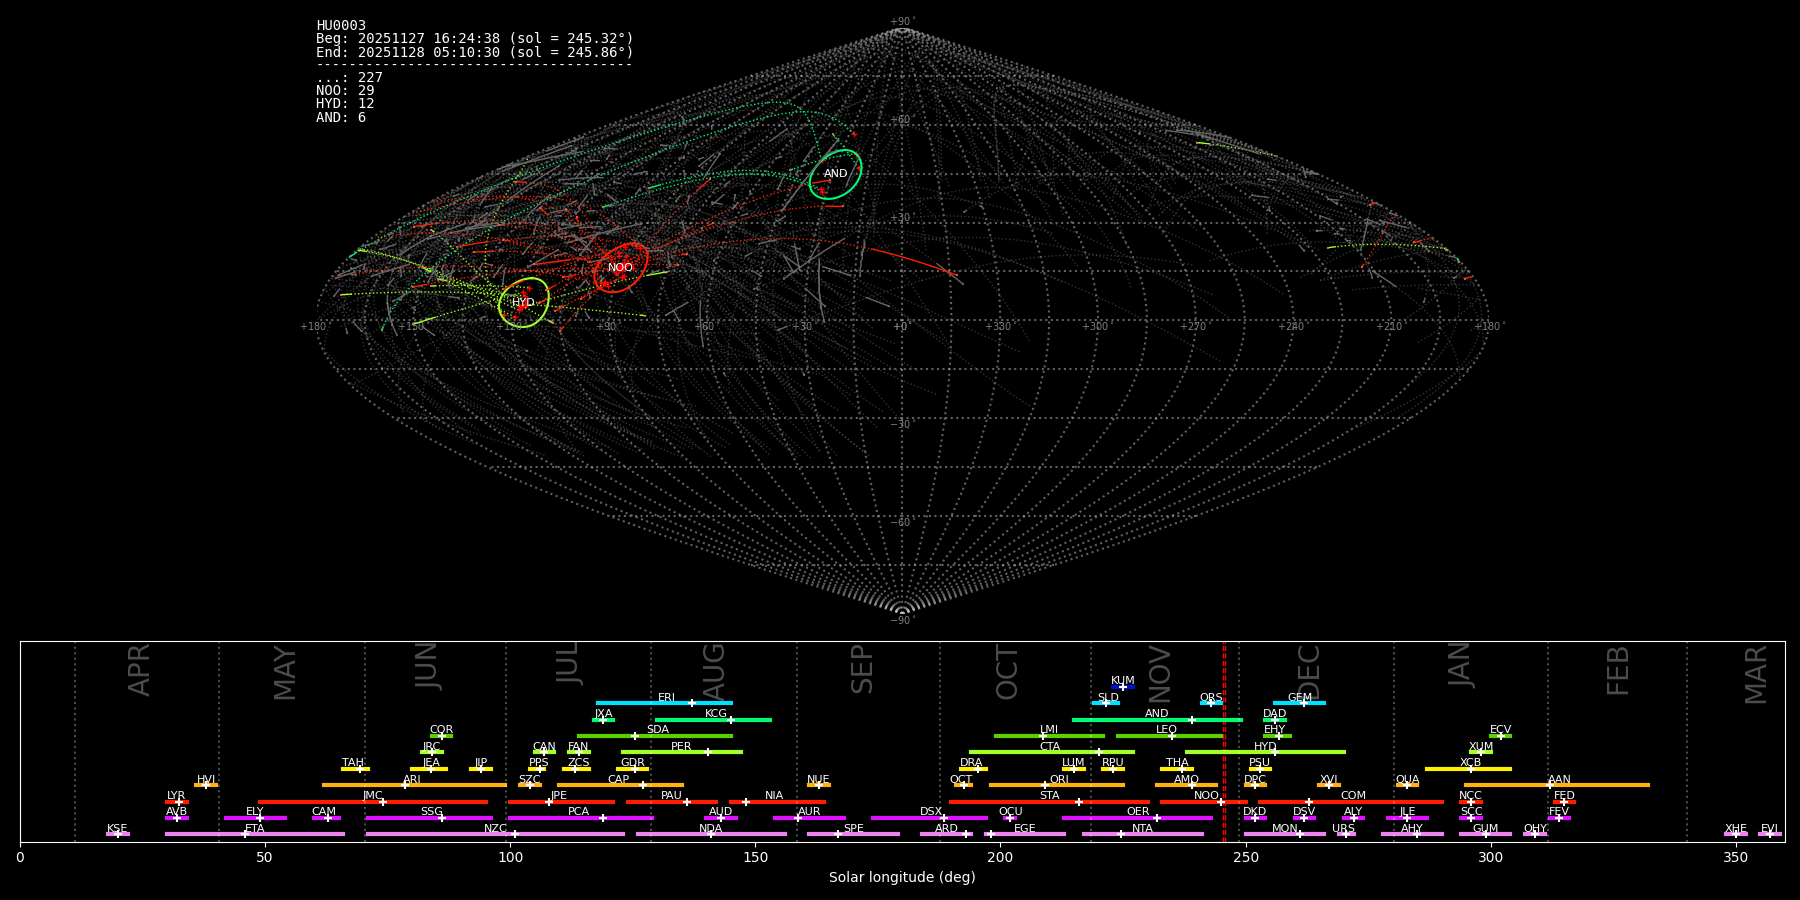The width and height of the screenshot is (1800, 900).
Task: Click the THA shower label
Action: [1177, 763]
